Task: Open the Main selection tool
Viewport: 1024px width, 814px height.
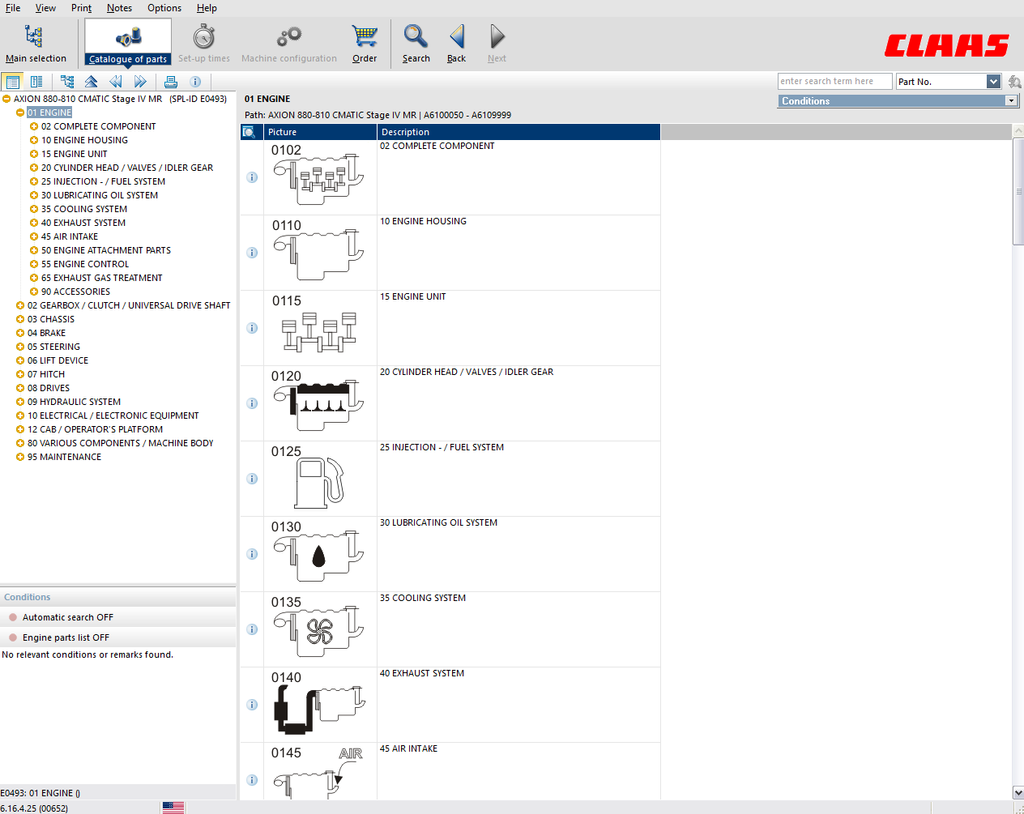Action: pos(35,43)
